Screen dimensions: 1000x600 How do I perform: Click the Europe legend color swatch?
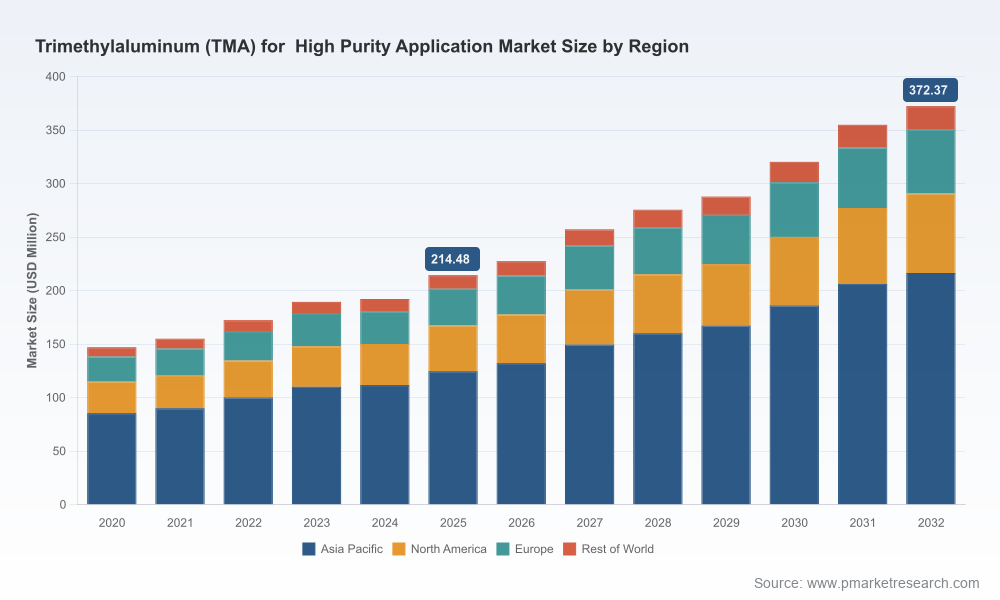503,549
